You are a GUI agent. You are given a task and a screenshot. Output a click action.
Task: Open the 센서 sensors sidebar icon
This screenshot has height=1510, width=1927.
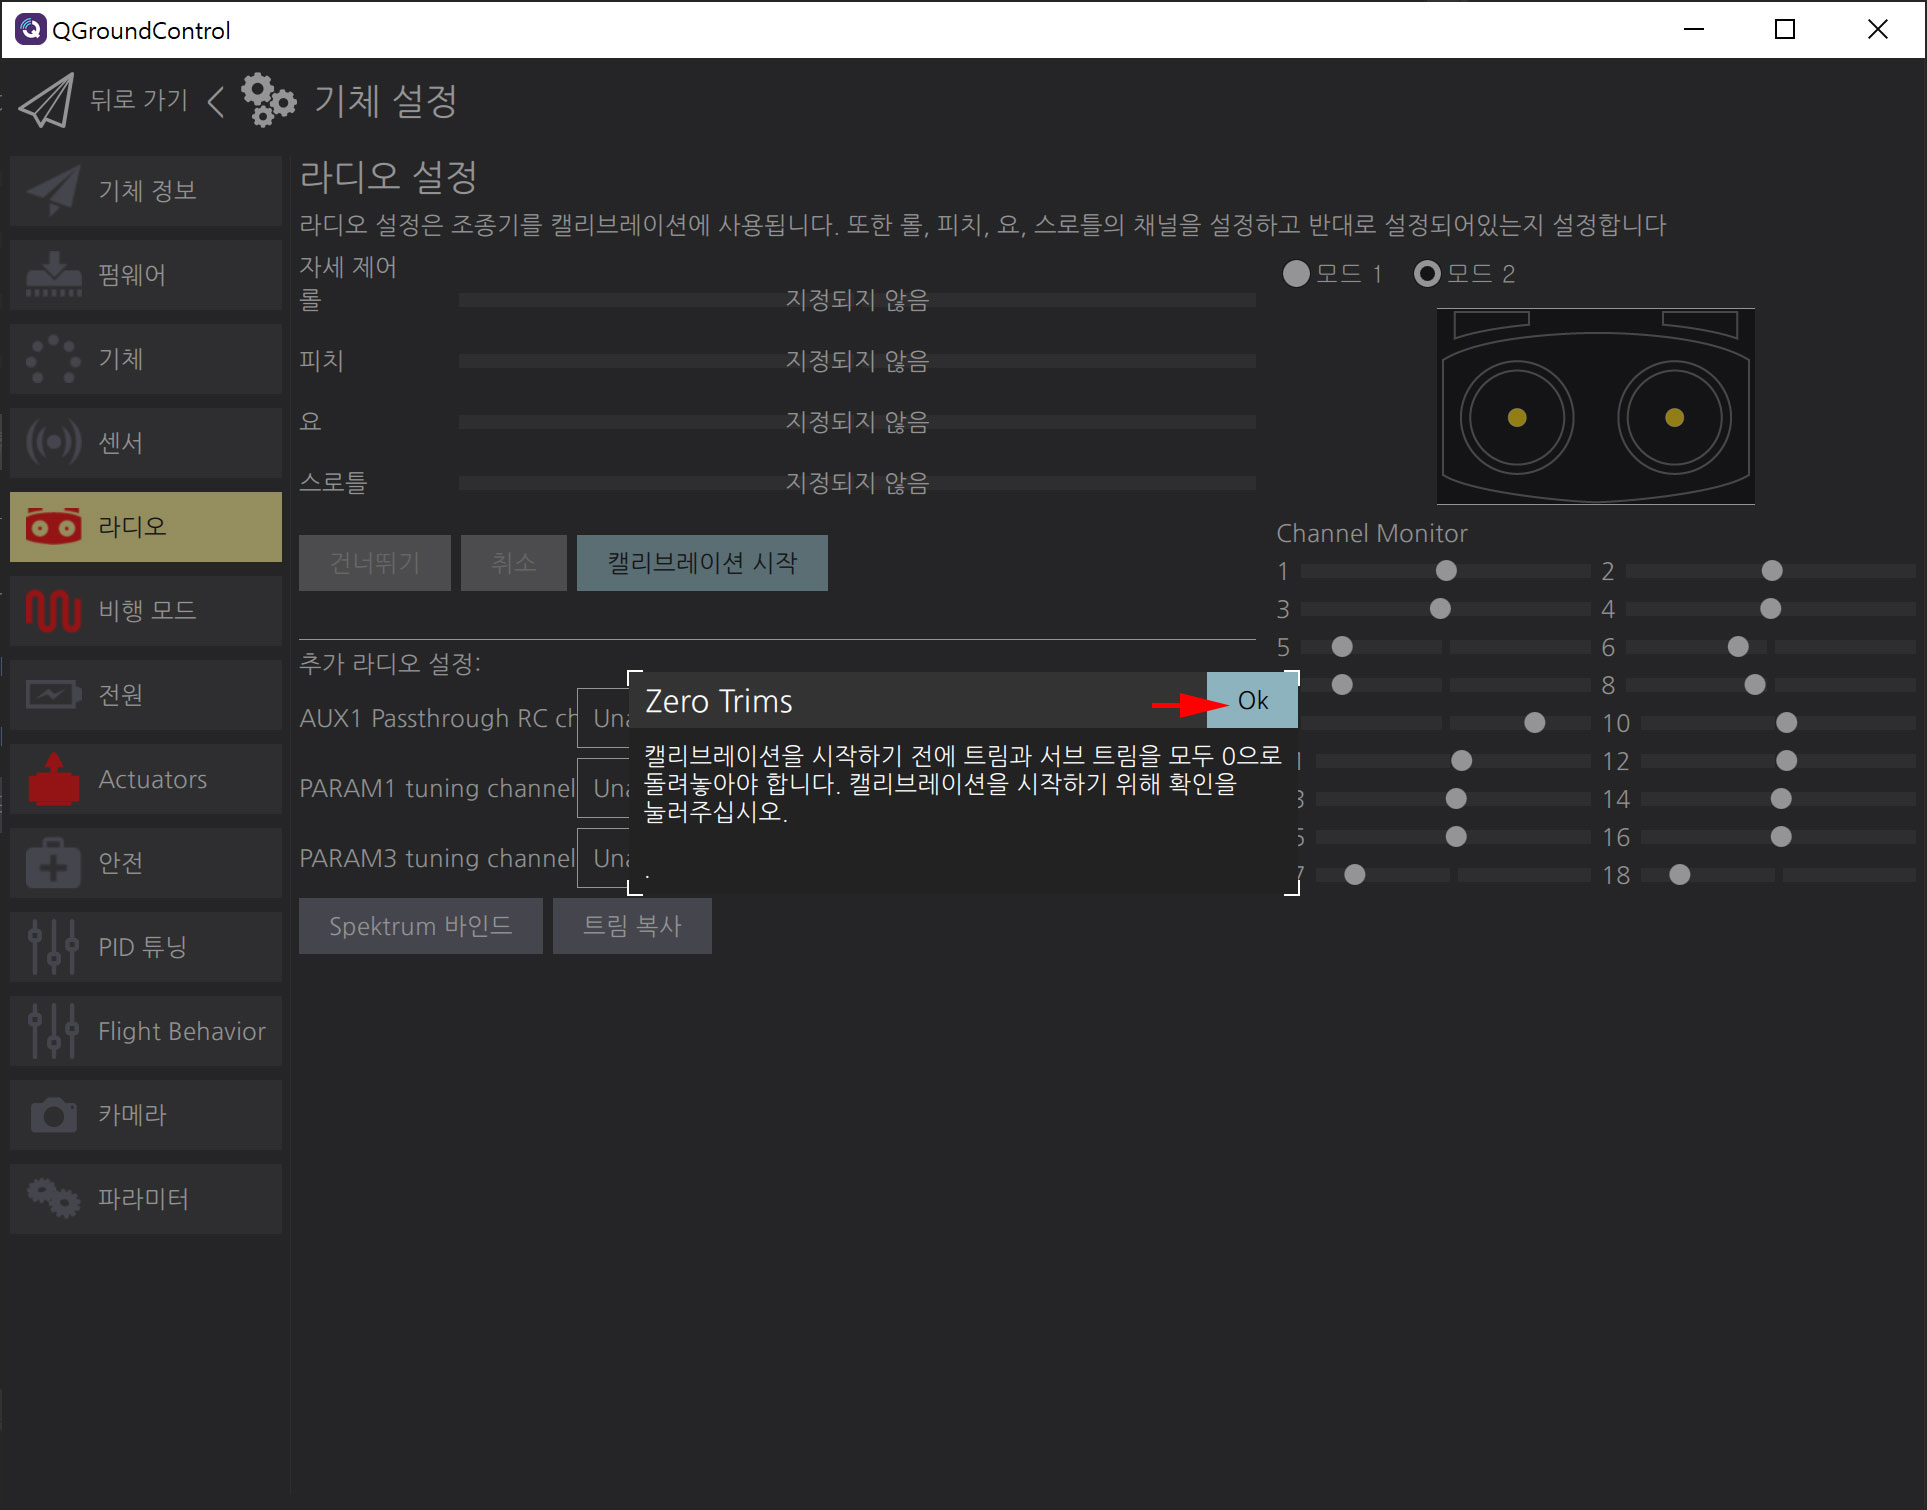[53, 442]
